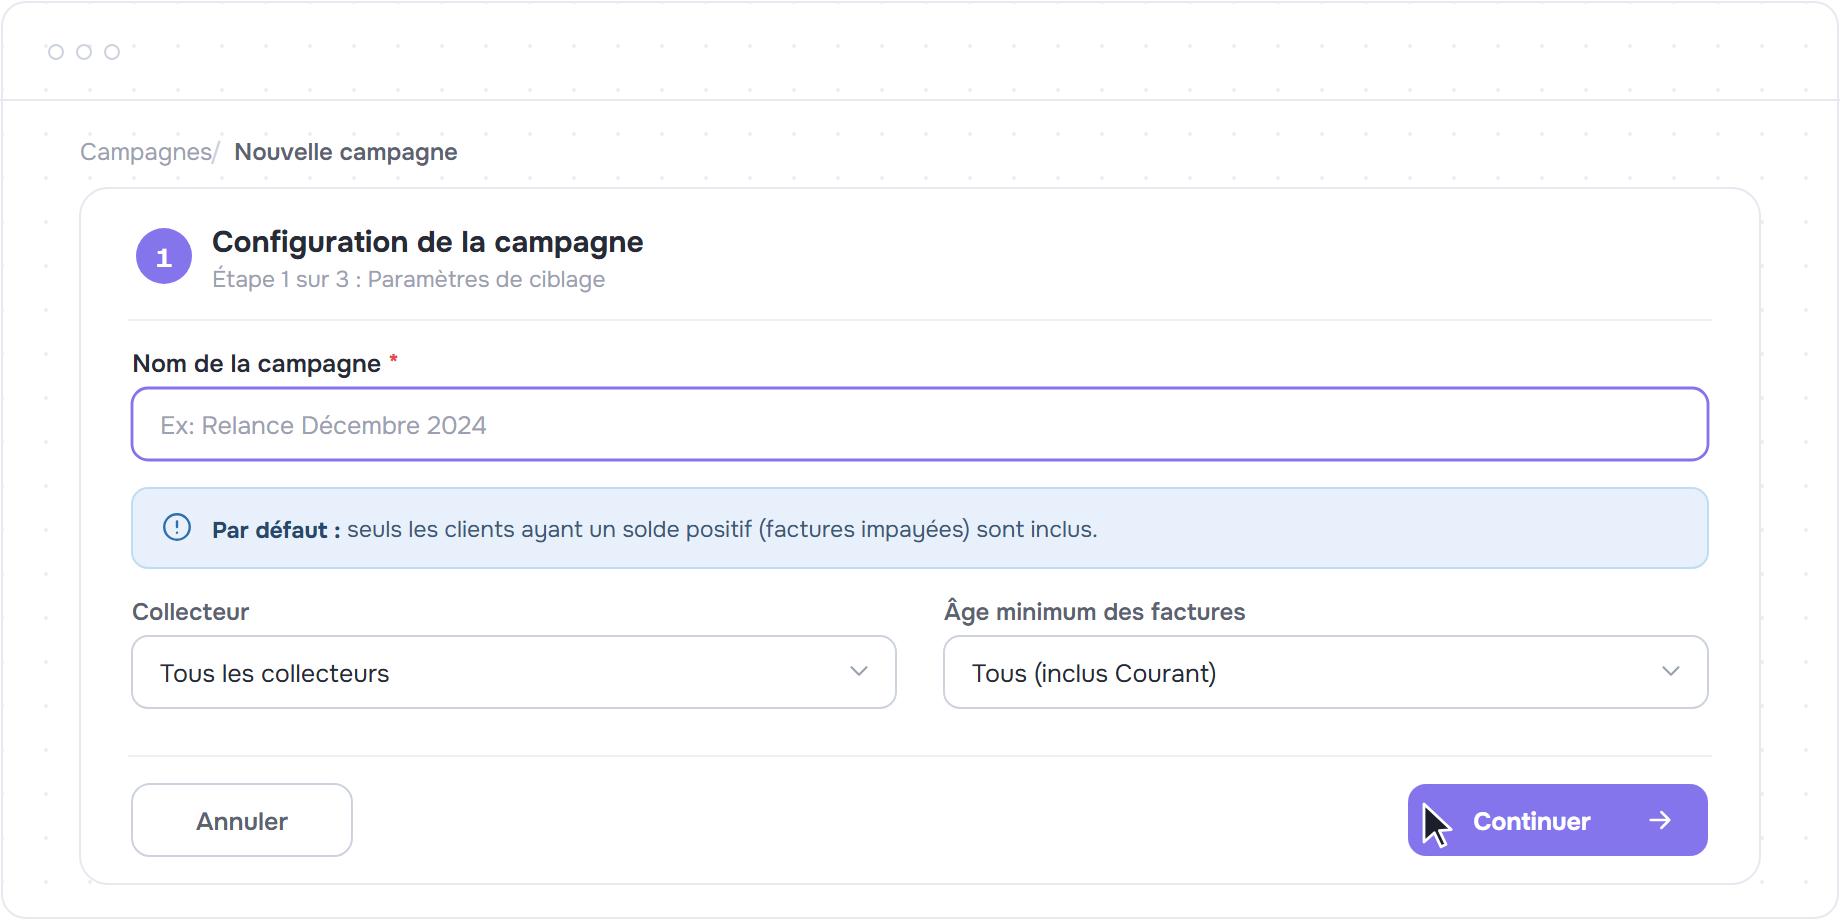
Task: Click the Campagnes breadcrumb link
Action: [x=146, y=152]
